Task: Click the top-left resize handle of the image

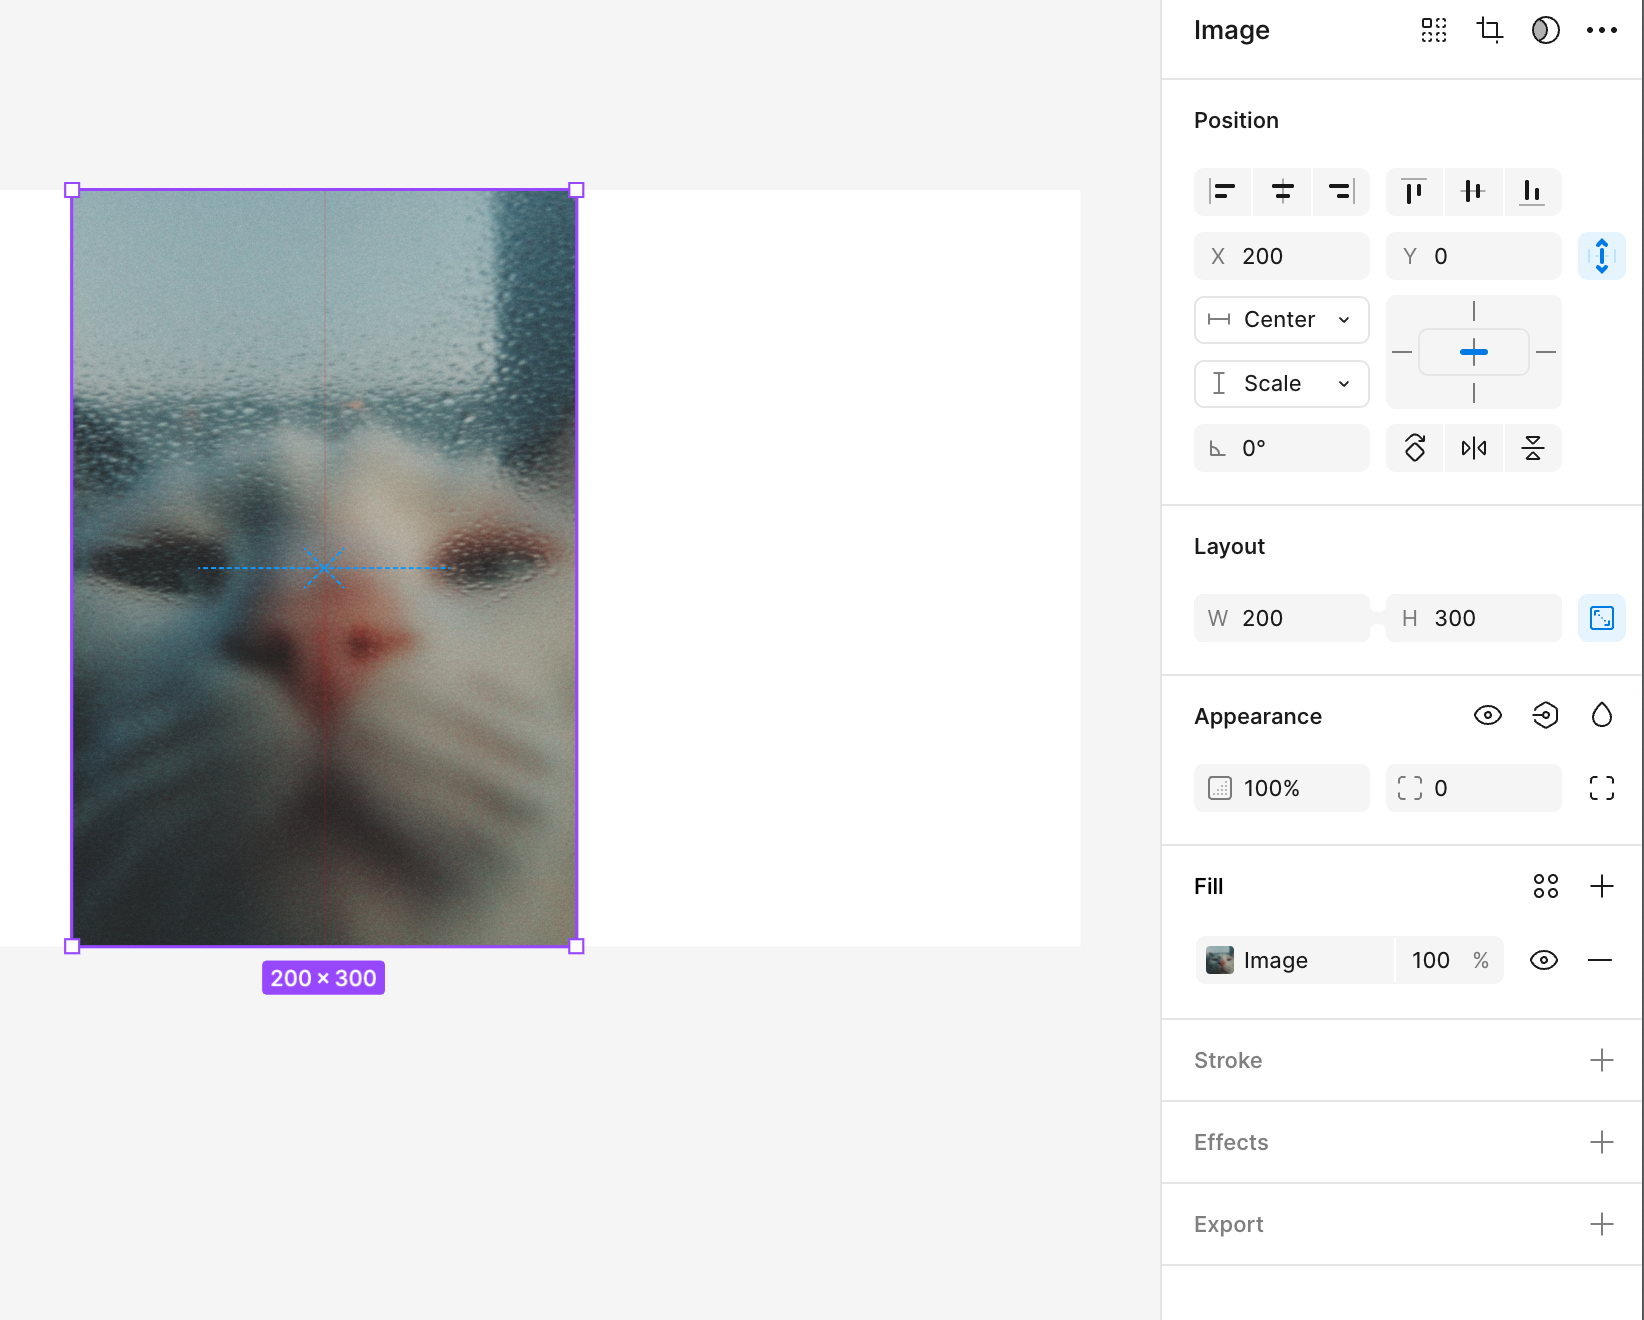Action: (x=72, y=190)
